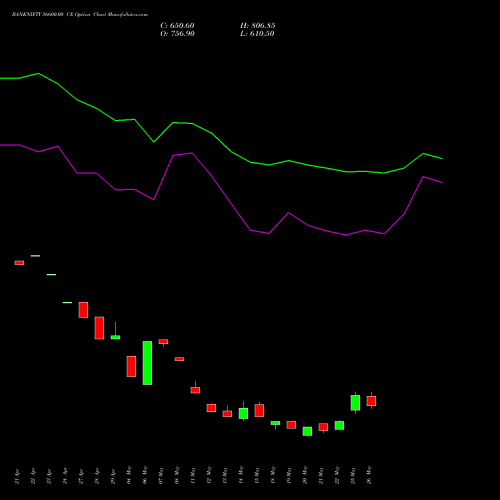500x500 pixels.
Task: Select the green candle above 20 May
Action: coord(307,431)
